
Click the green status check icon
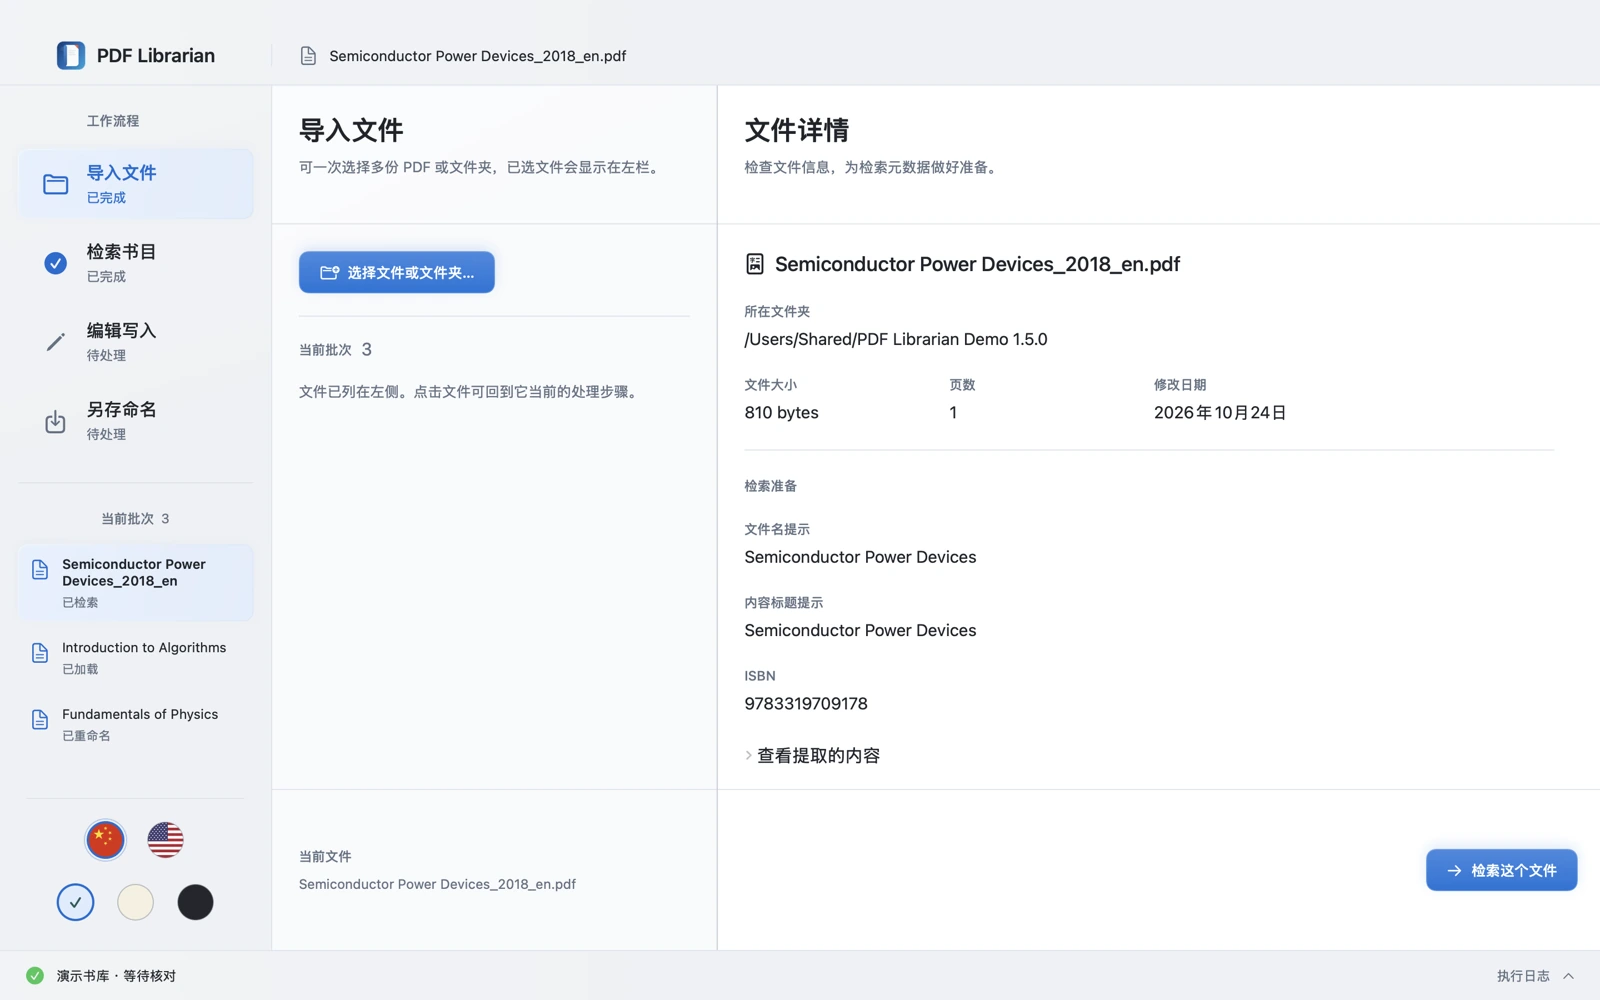[35, 976]
